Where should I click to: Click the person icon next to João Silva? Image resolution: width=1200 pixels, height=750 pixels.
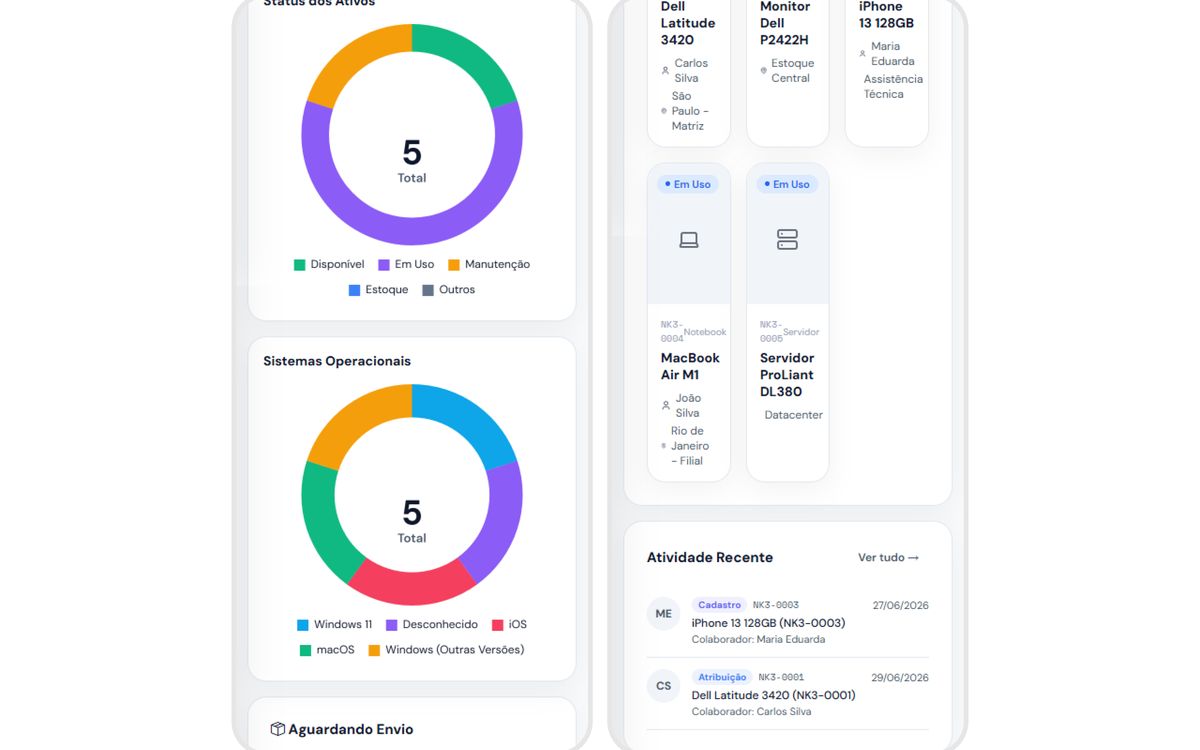(665, 406)
